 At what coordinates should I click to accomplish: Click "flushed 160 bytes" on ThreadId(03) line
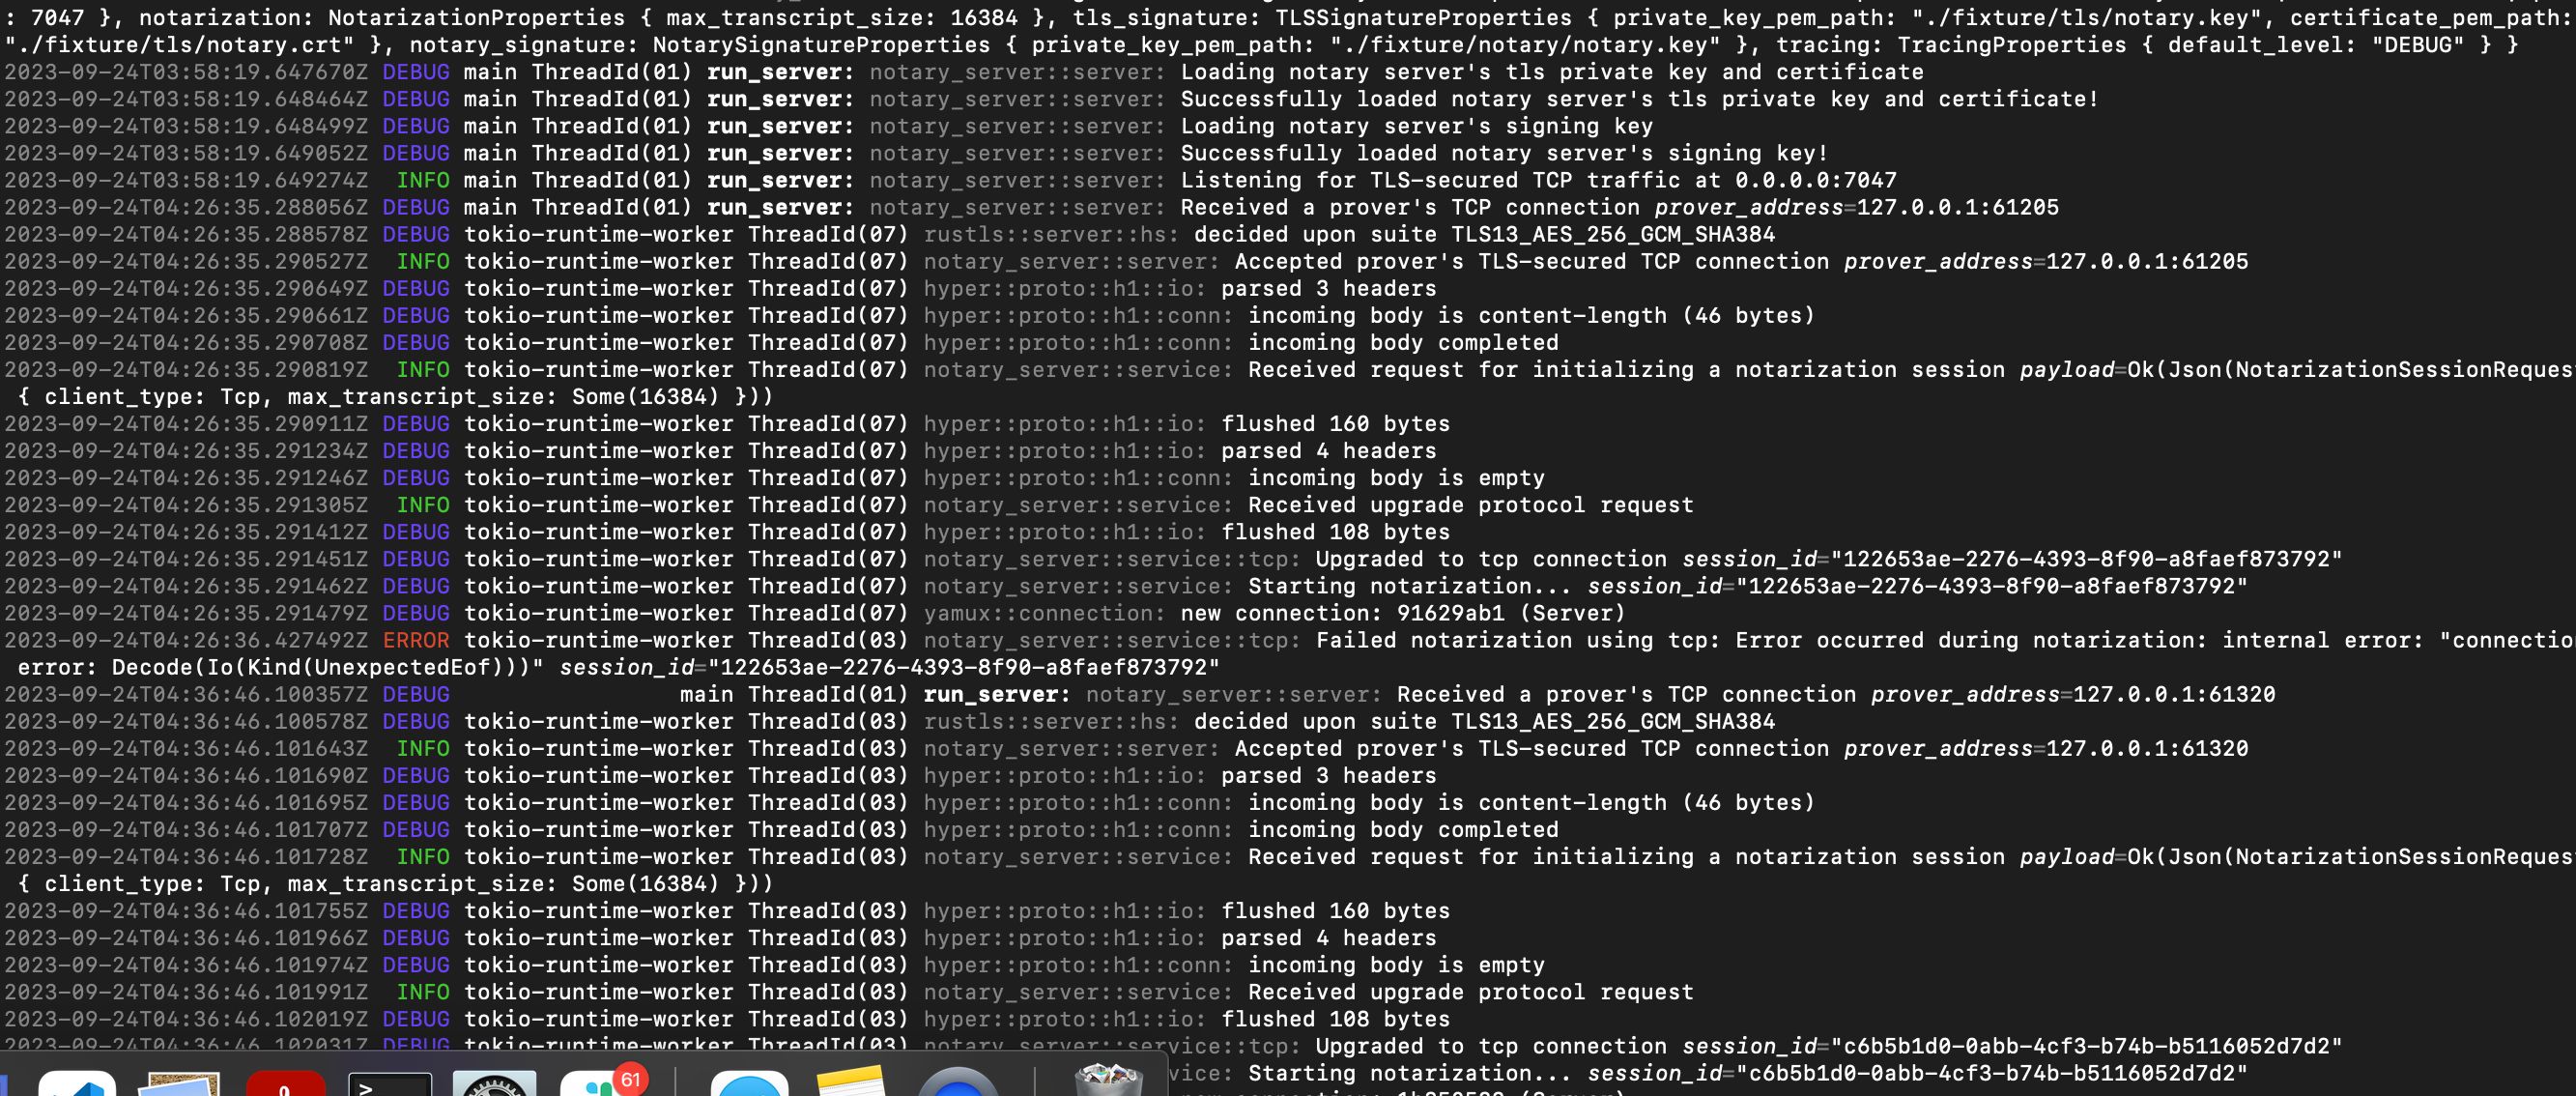coord(1336,911)
